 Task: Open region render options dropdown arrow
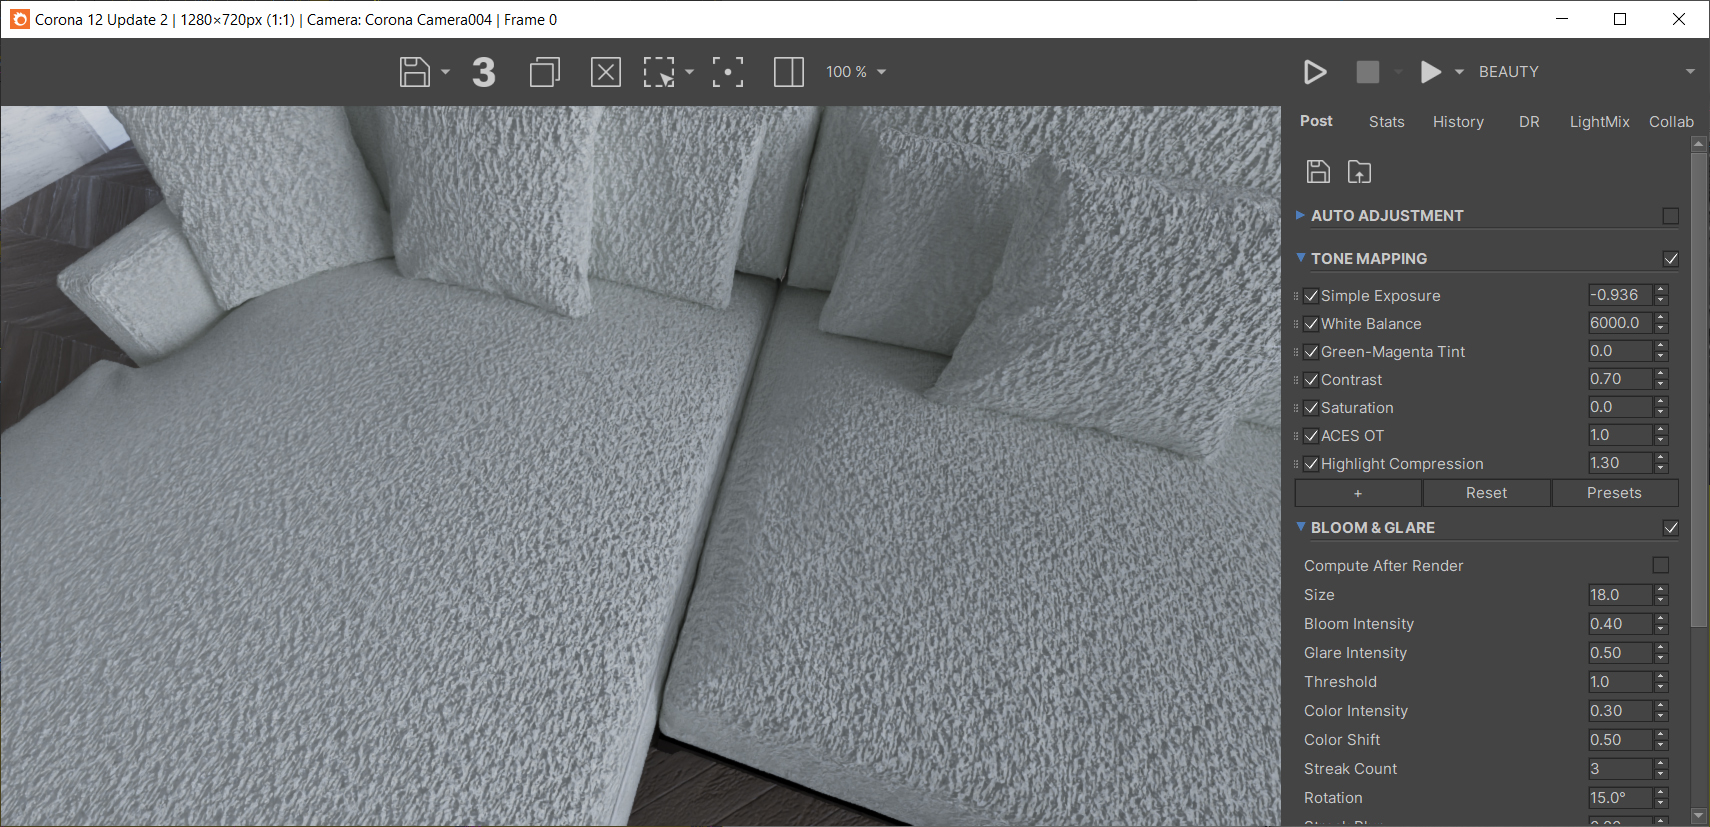point(689,72)
